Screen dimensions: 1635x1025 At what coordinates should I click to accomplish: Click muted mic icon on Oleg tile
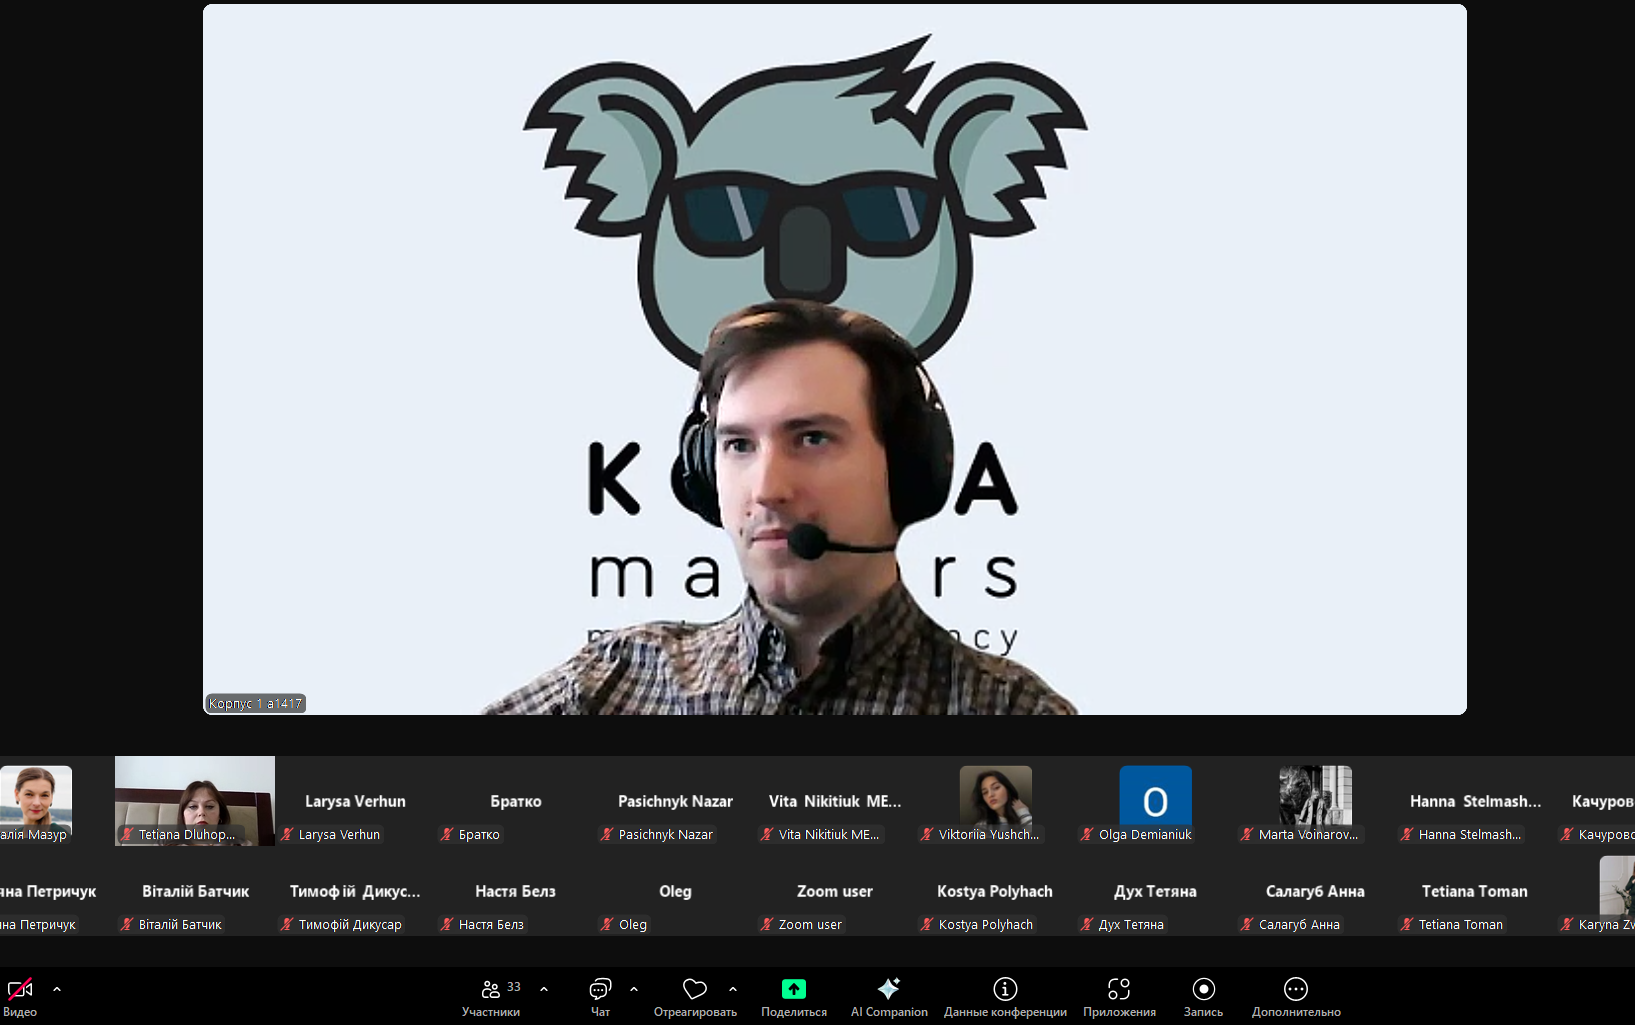tap(607, 924)
